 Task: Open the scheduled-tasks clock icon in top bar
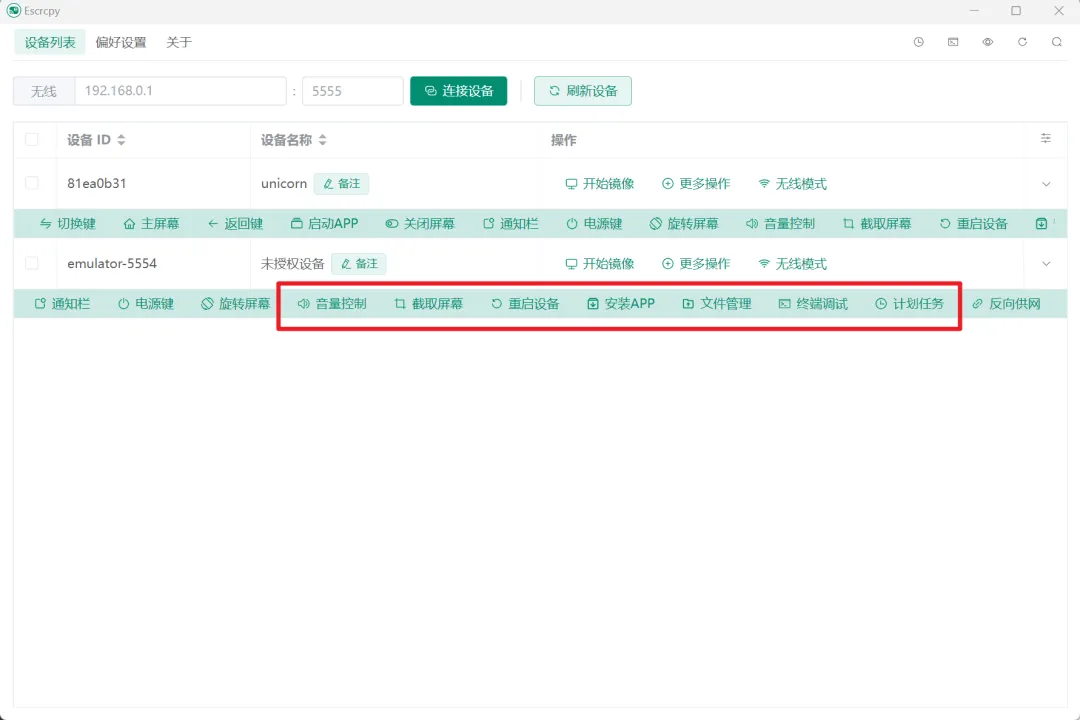tap(918, 42)
